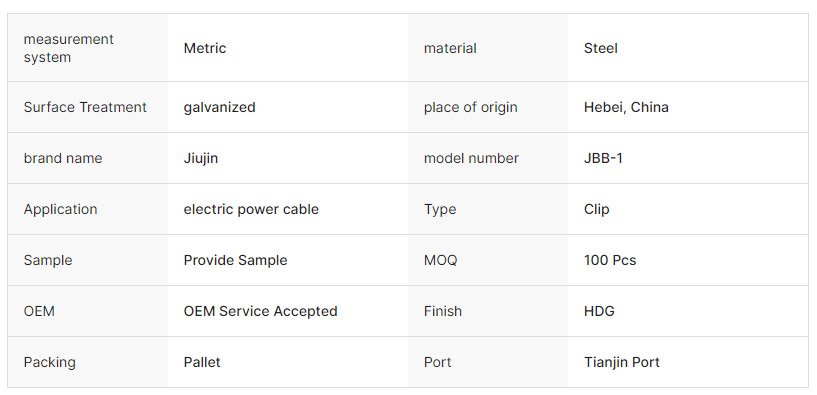
Task: Select the 'HDG' finish value
Action: (x=599, y=311)
